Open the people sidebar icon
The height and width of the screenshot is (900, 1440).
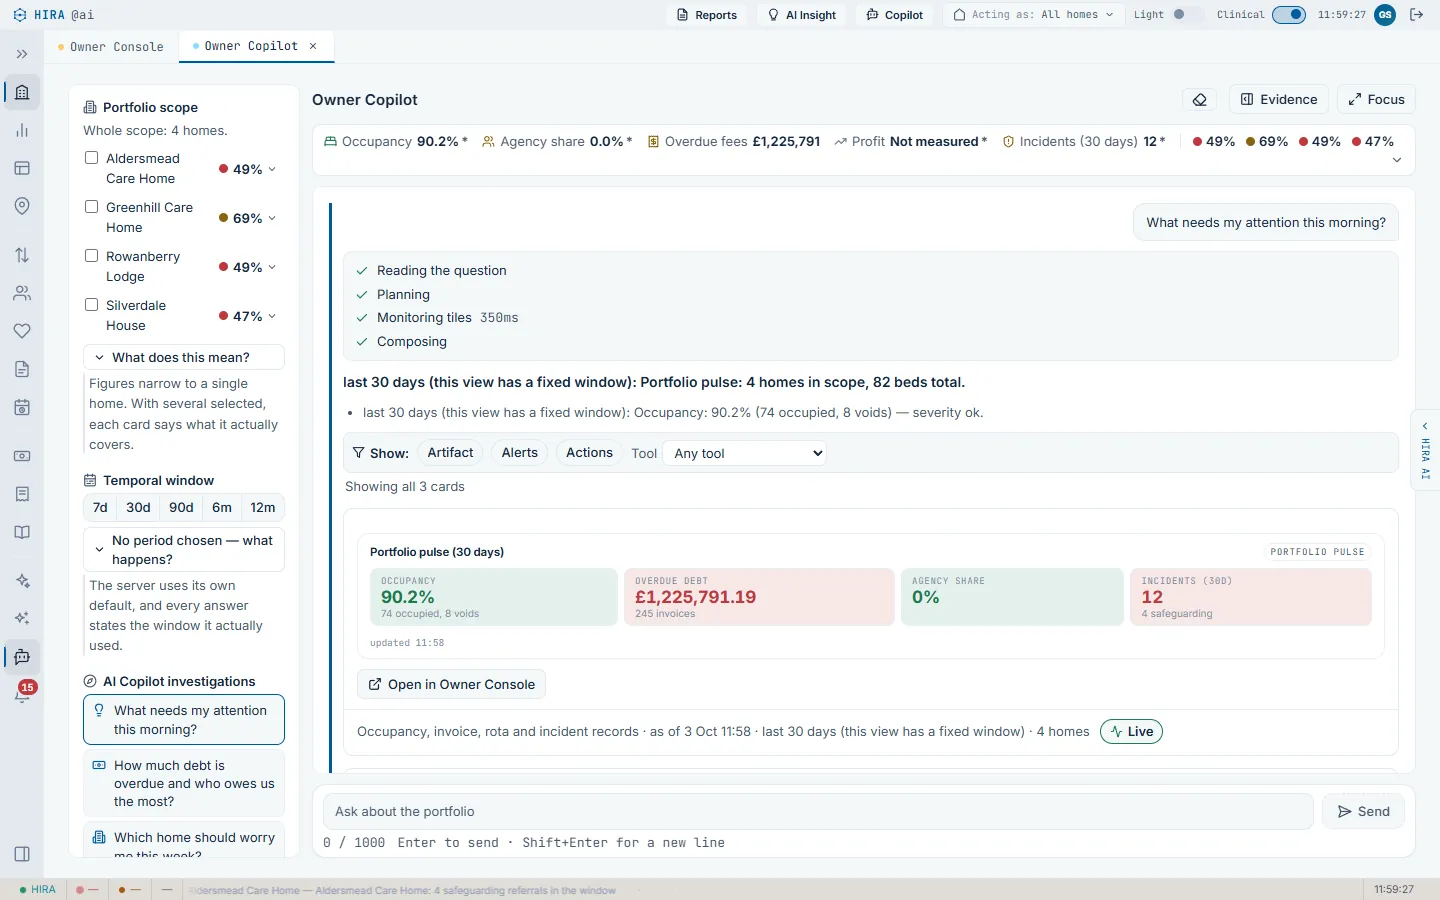click(x=22, y=293)
